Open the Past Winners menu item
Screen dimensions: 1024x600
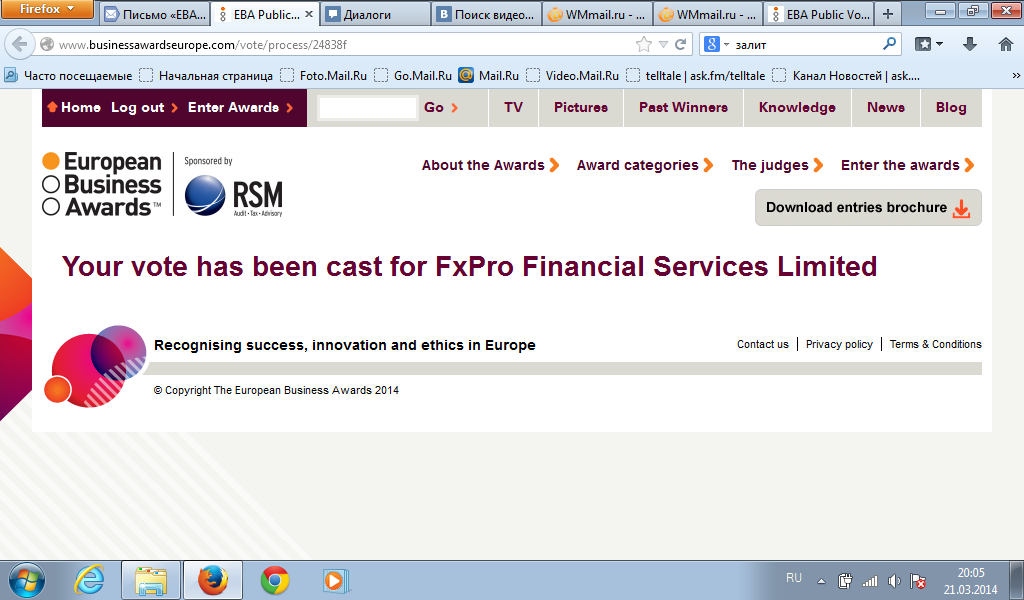pos(683,108)
